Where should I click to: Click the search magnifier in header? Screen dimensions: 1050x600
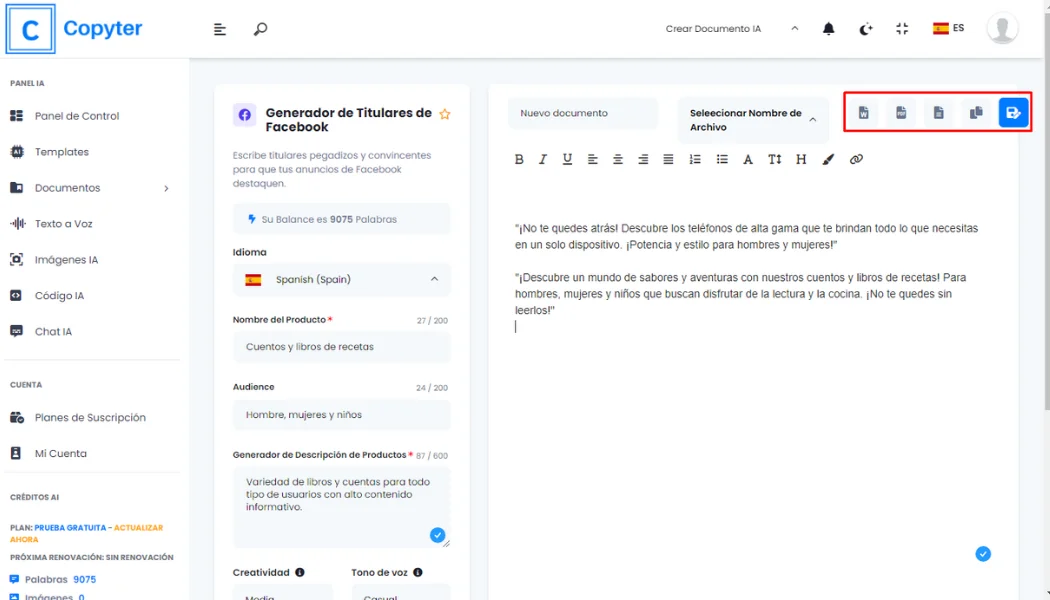point(260,29)
